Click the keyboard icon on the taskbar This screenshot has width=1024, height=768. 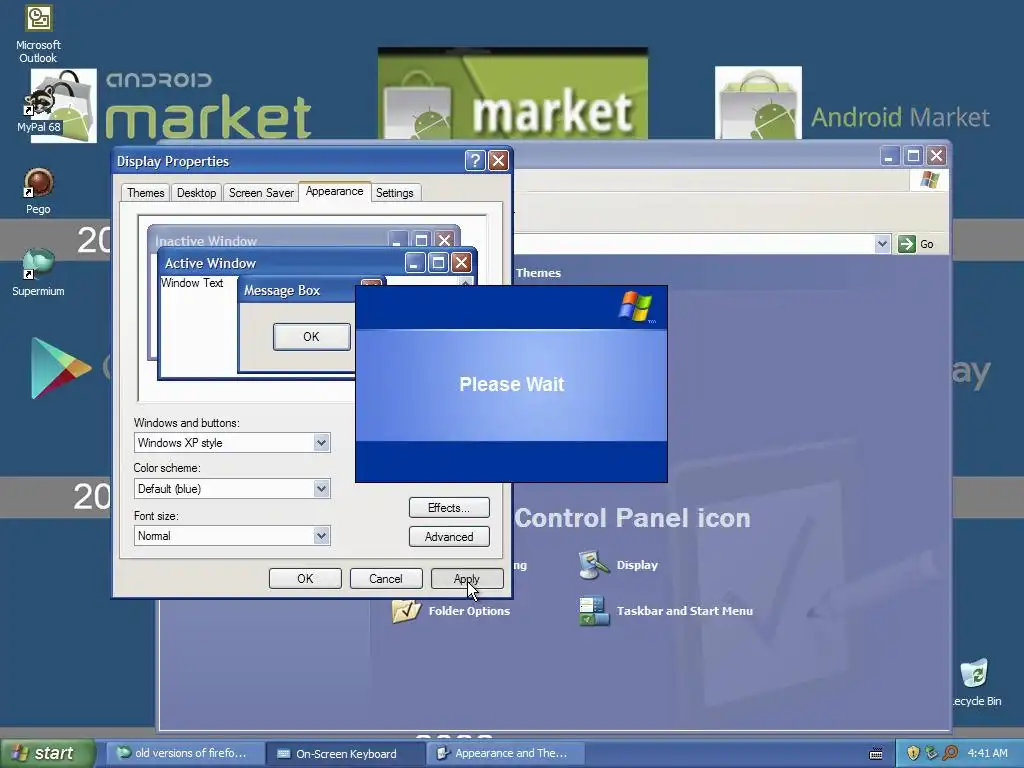[x=876, y=754]
